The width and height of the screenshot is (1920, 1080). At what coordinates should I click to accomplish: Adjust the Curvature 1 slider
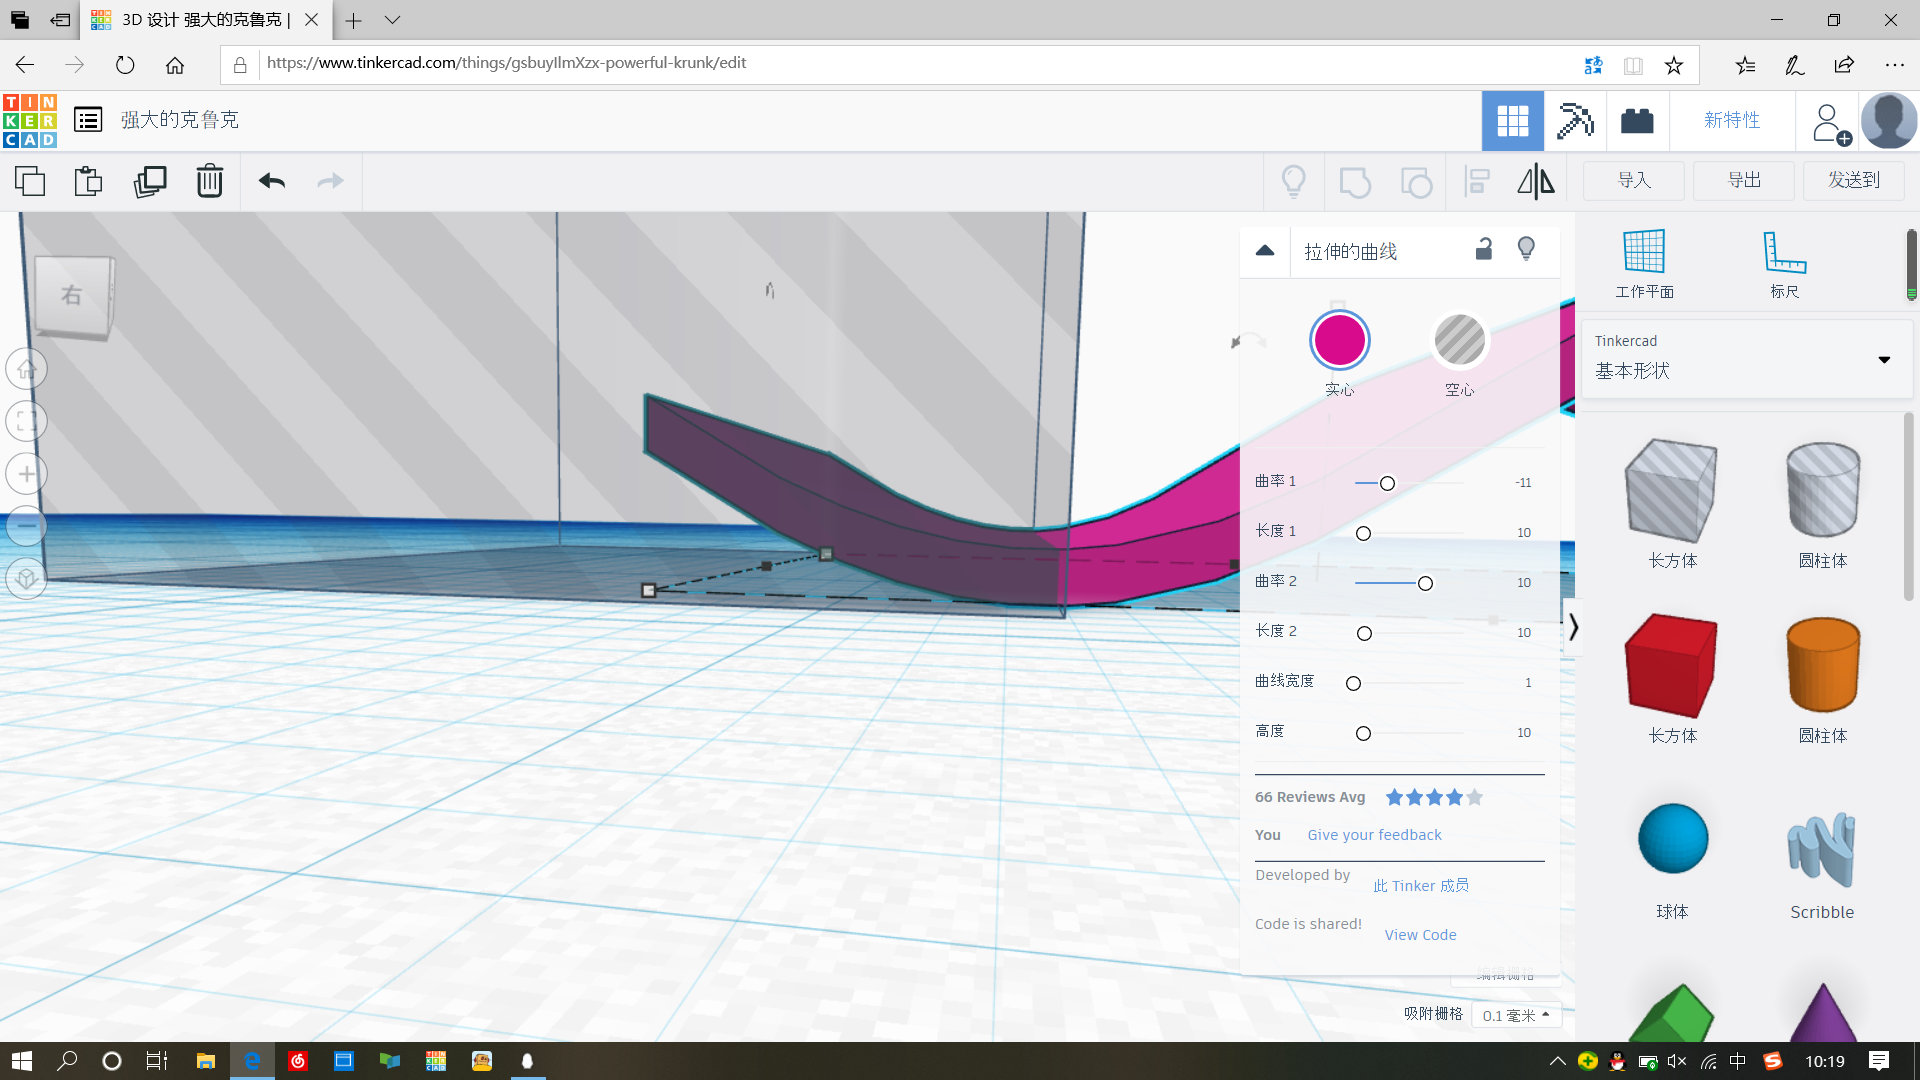(x=1387, y=483)
